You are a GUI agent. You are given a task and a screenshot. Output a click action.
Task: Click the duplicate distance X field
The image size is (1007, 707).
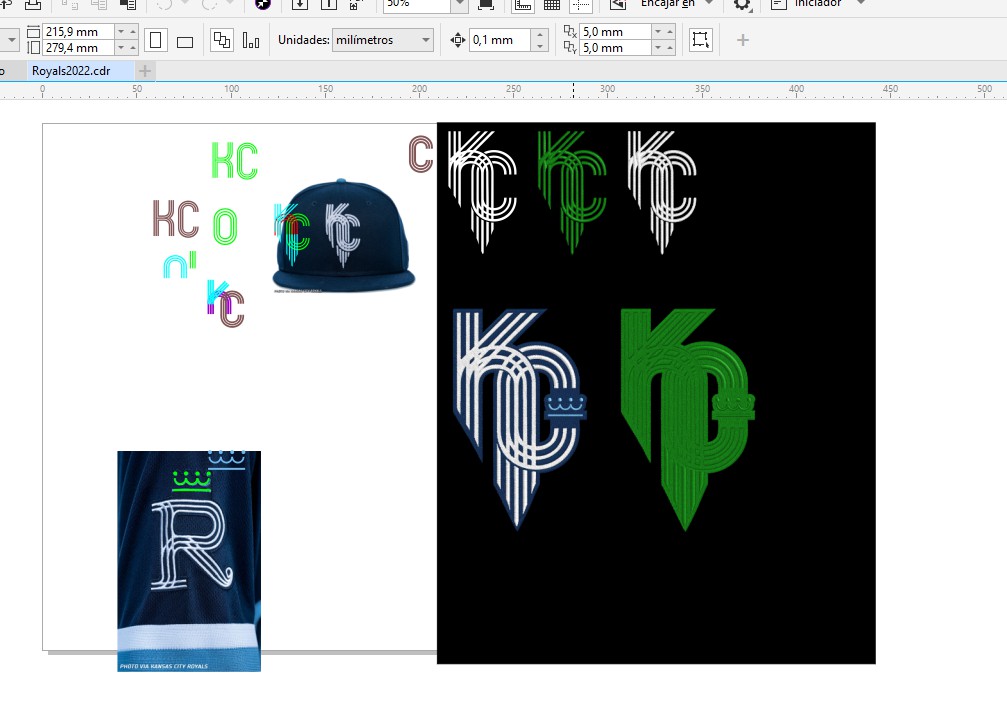click(x=615, y=31)
